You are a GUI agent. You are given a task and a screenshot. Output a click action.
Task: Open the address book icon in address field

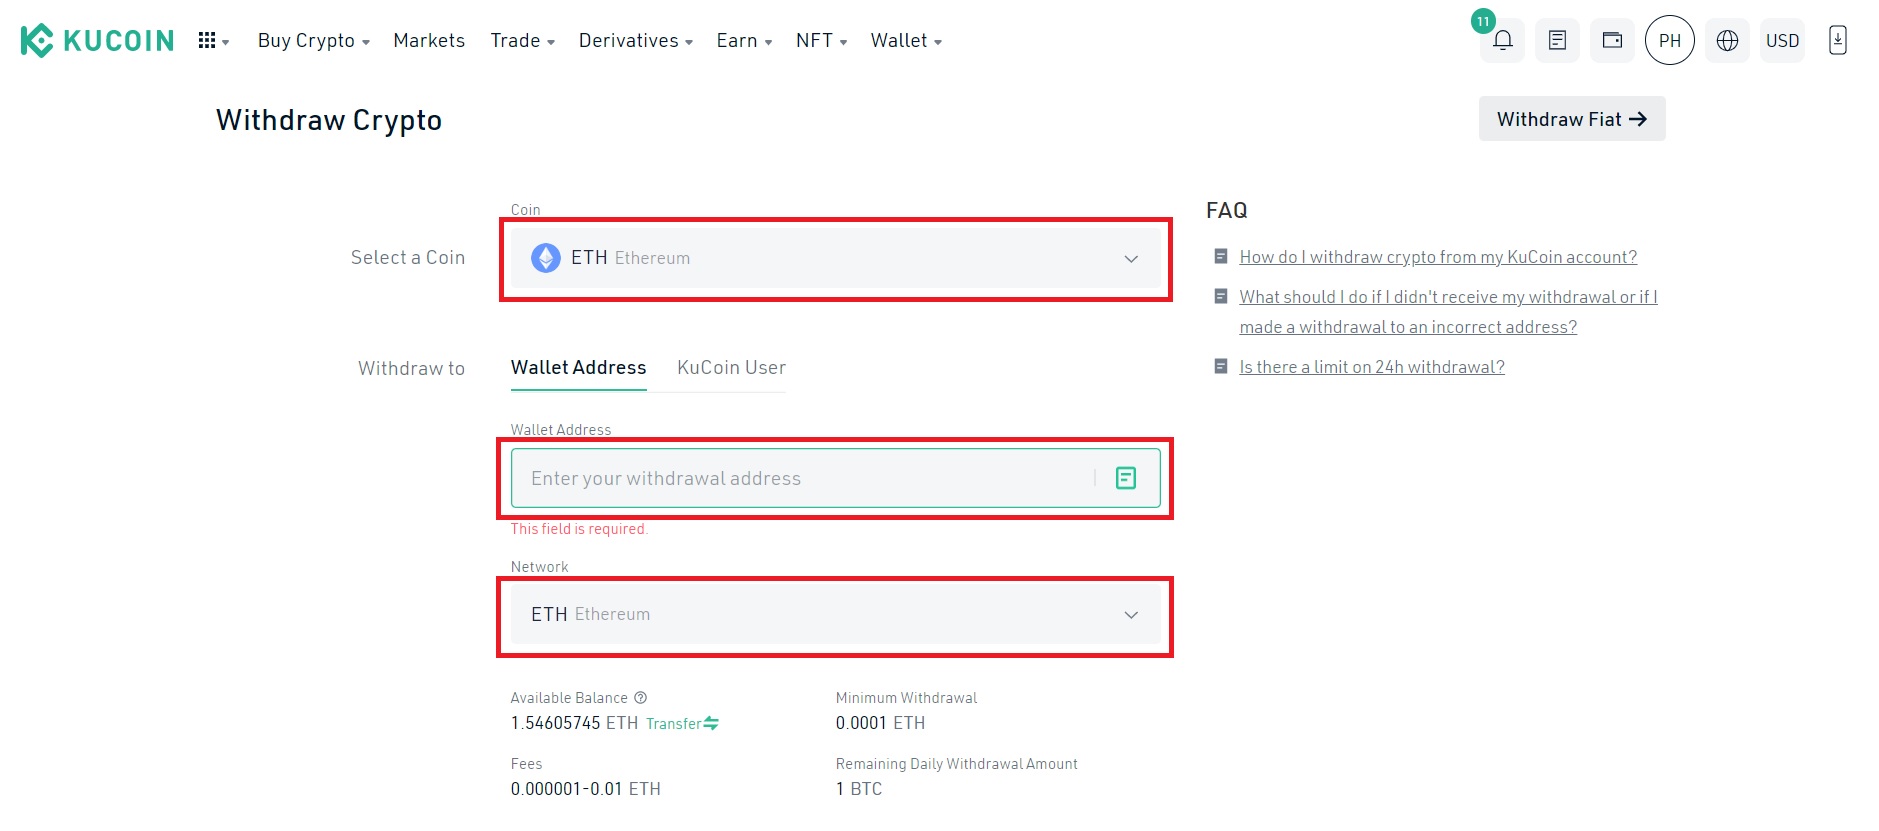coord(1126,478)
